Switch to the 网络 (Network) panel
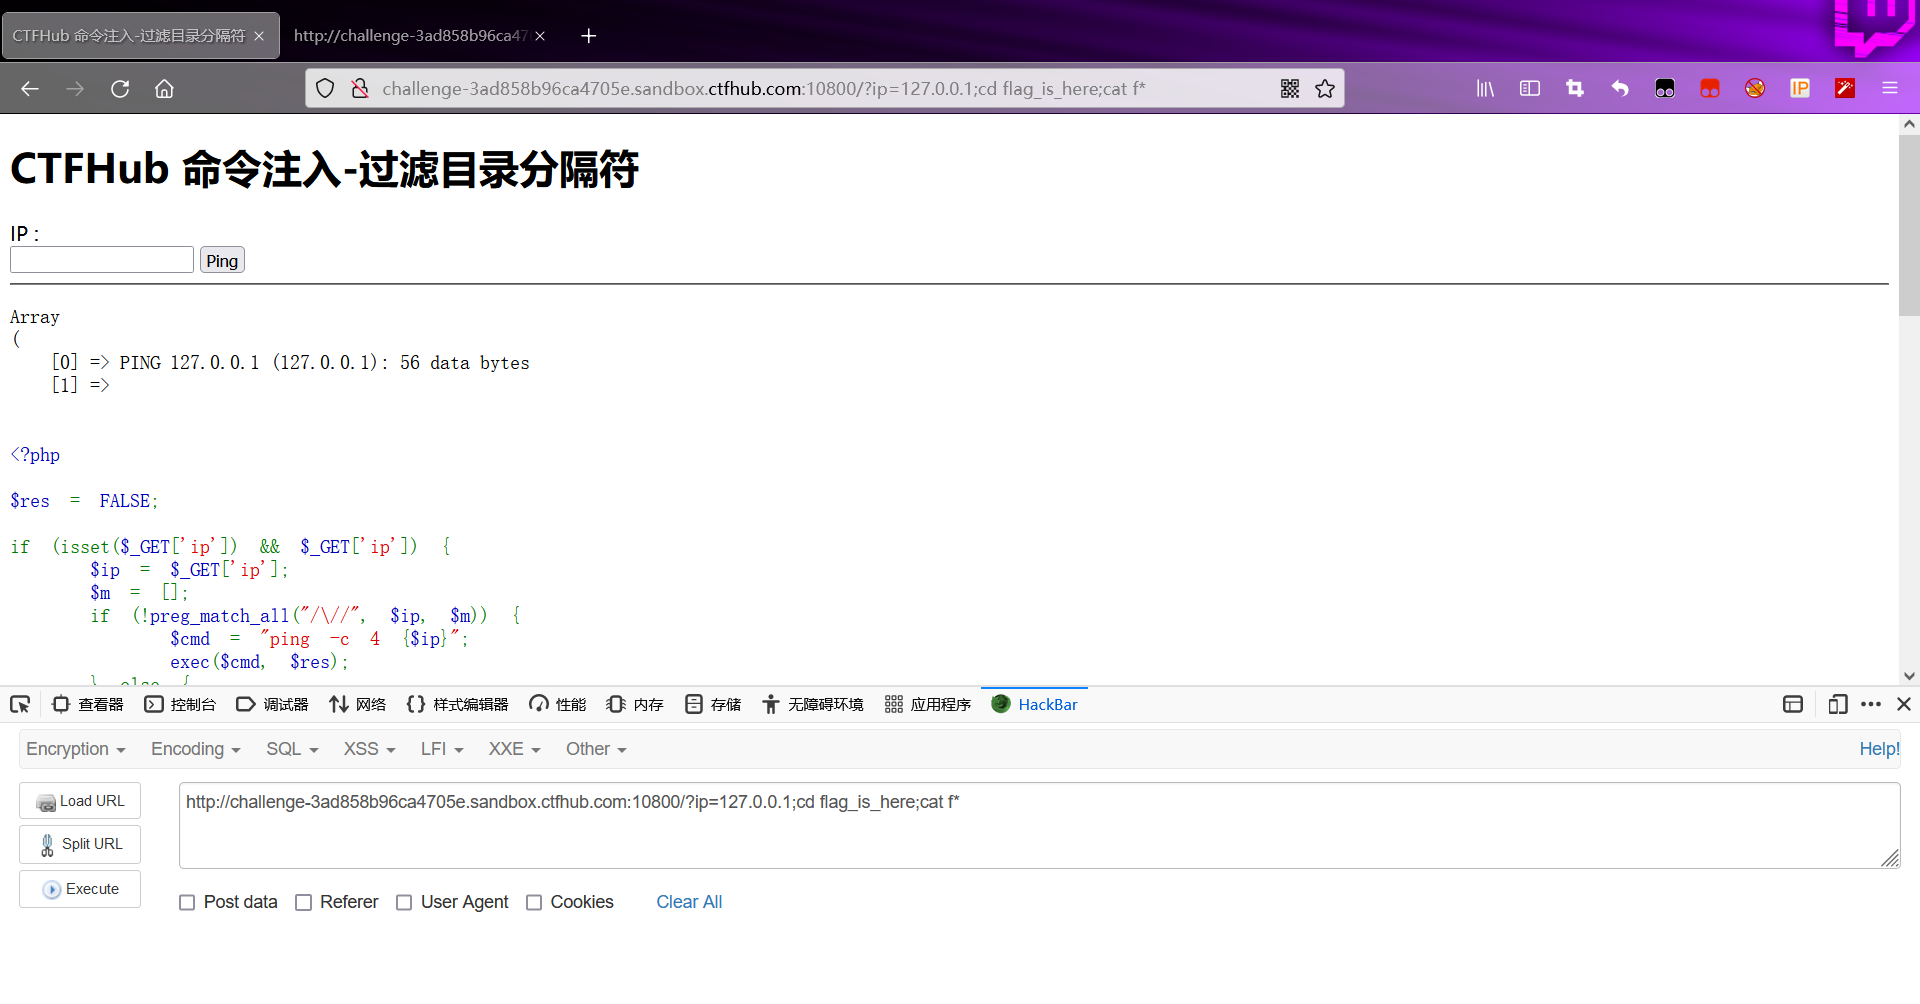Image resolution: width=1920 pixels, height=1004 pixels. [358, 704]
